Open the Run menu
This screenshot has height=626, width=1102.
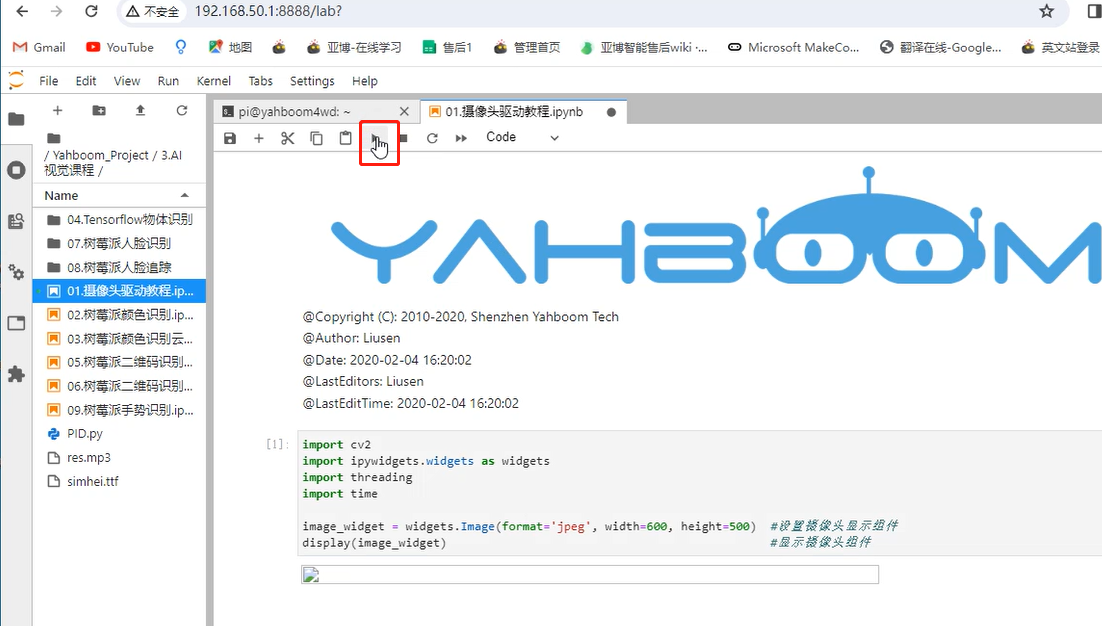coord(168,81)
